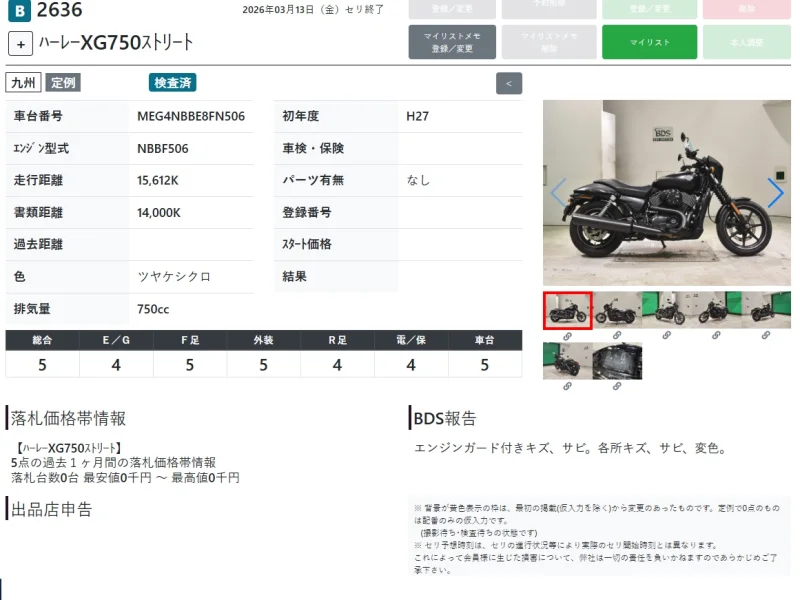Image resolution: width=800 pixels, height=600 pixels.
Task: Show the previous photo with the left arrow
Action: (558, 192)
